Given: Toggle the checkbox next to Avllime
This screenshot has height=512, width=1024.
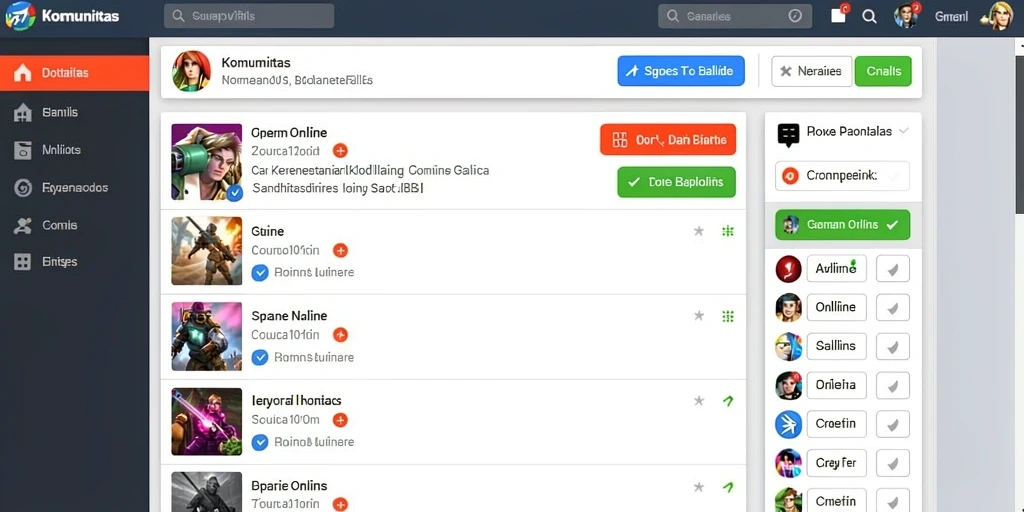Looking at the screenshot, I should click(892, 268).
